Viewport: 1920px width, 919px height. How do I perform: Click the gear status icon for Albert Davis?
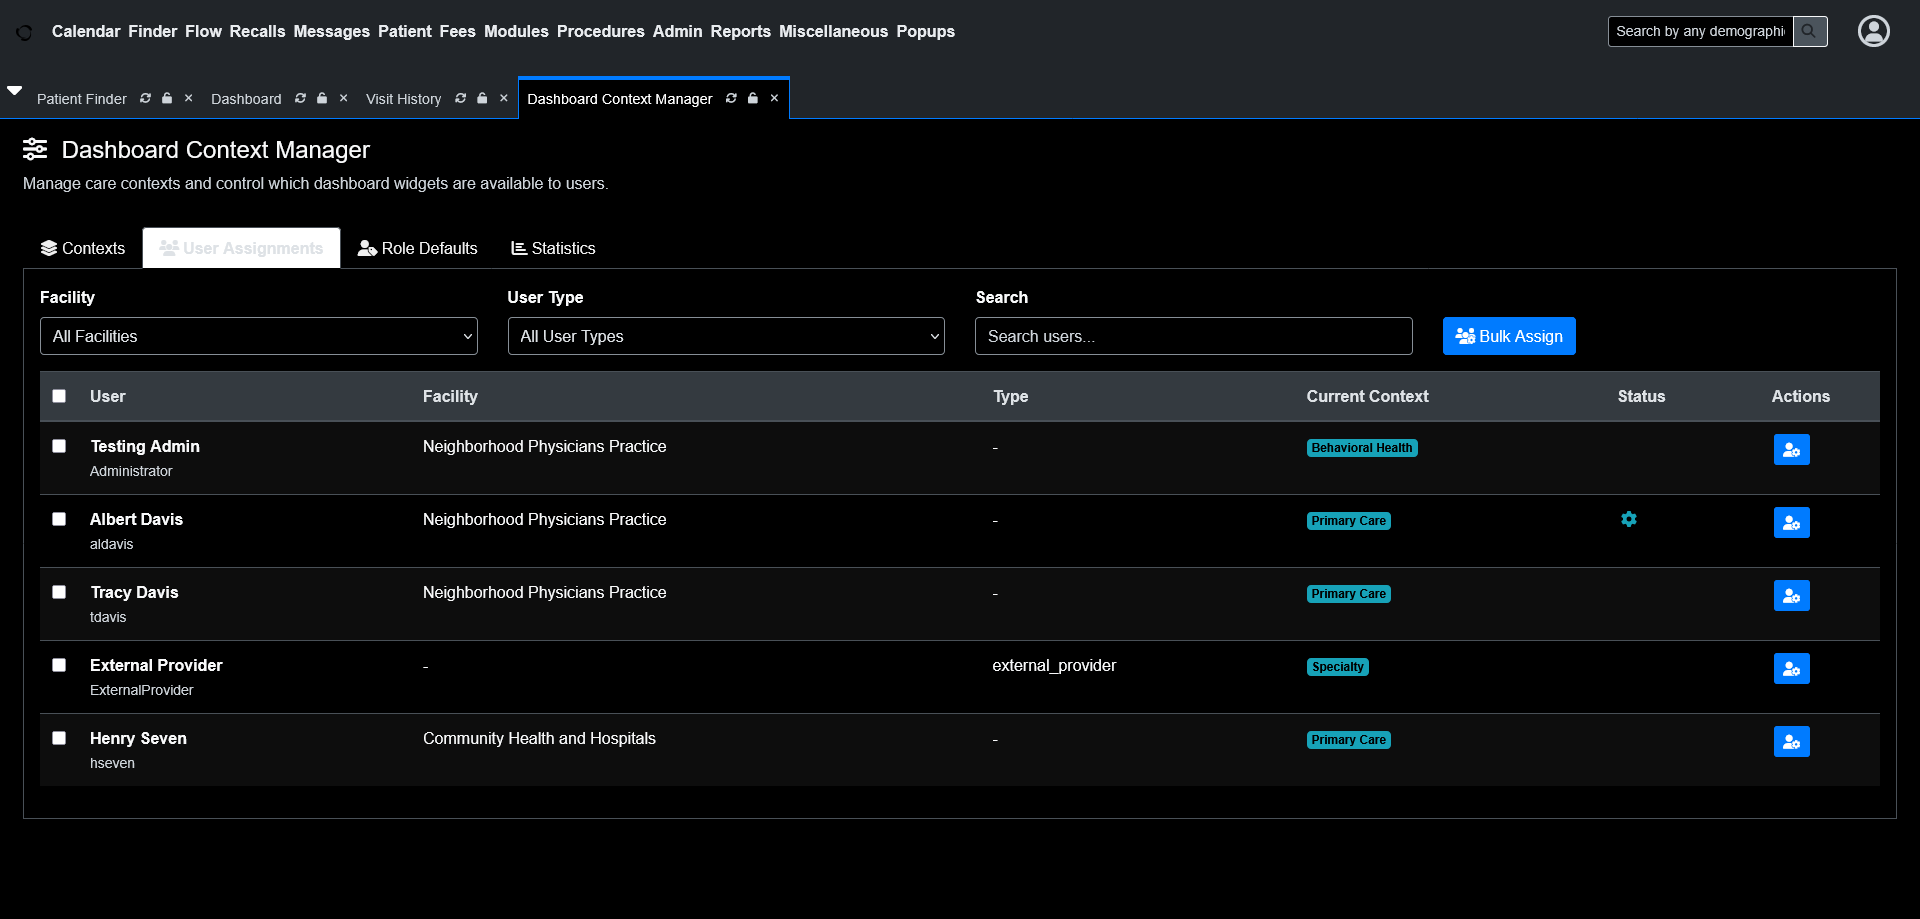click(1629, 519)
